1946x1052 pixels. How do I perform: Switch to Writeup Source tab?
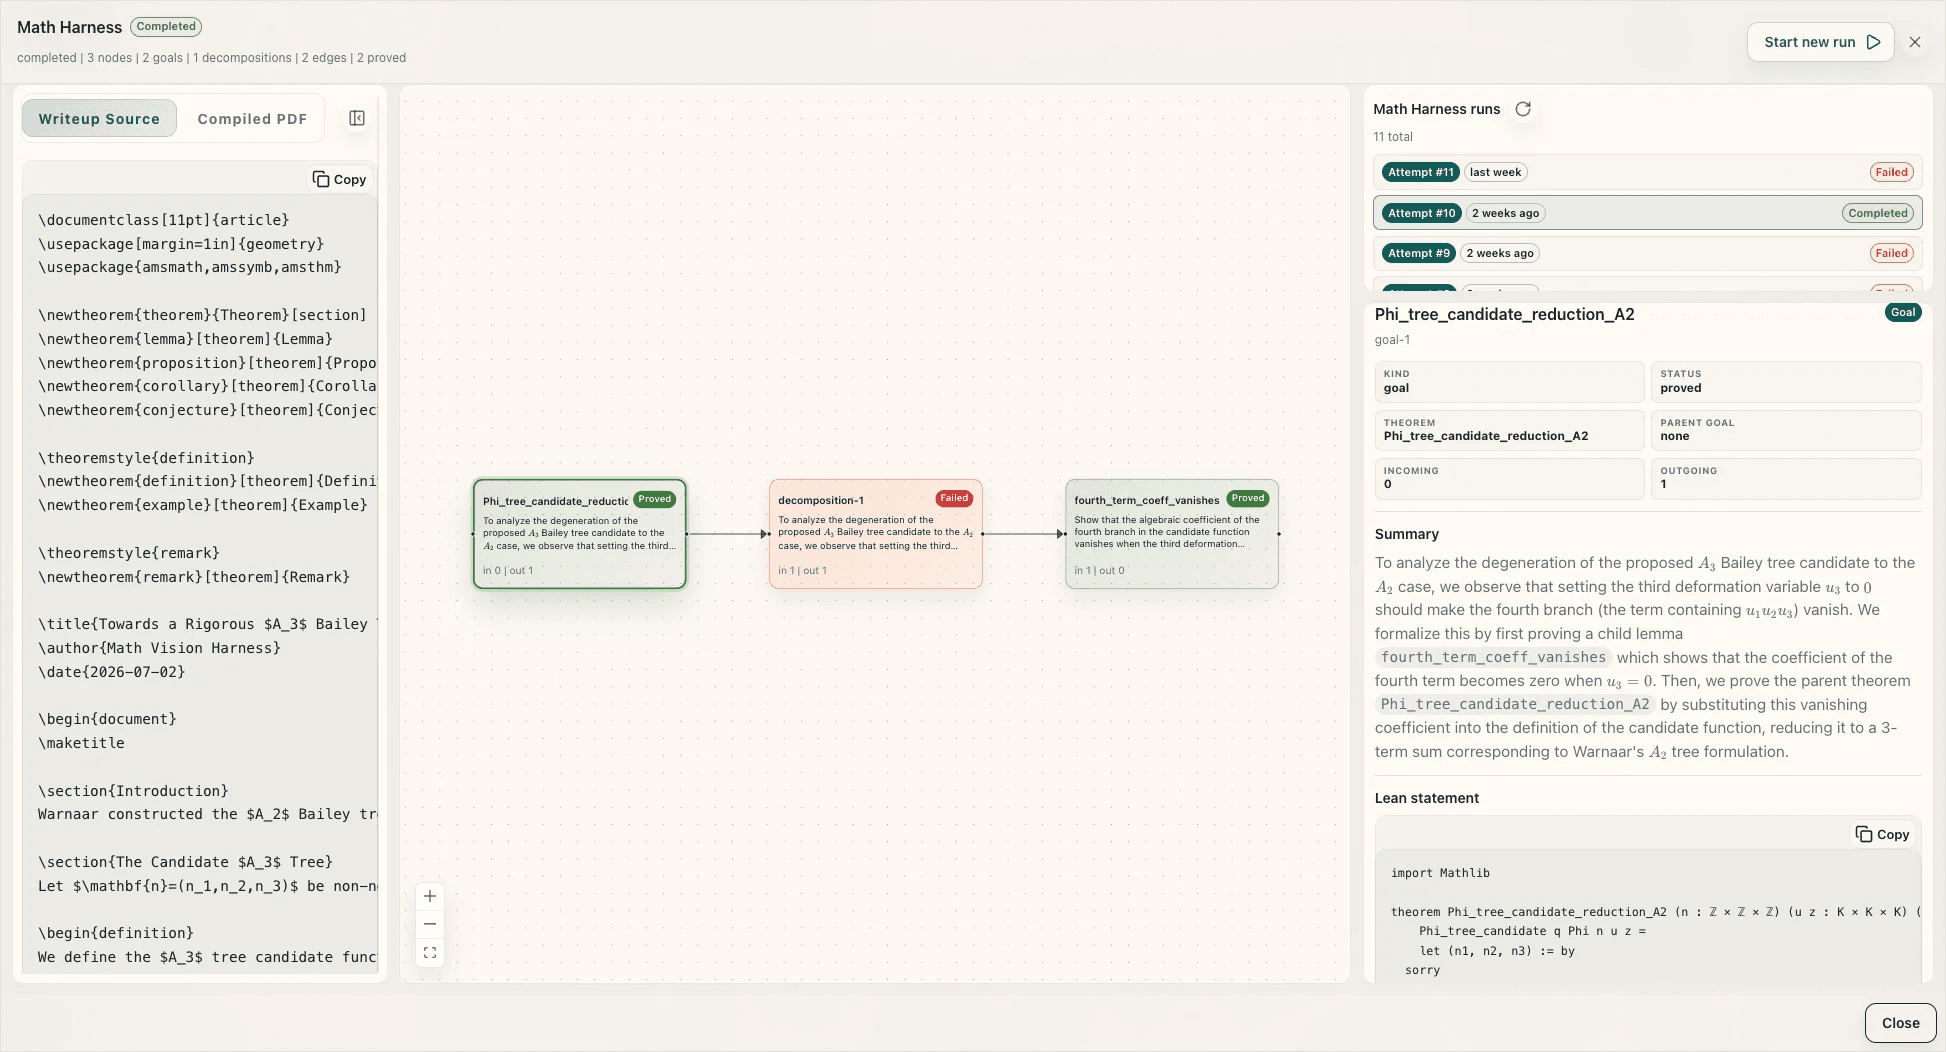pos(99,118)
